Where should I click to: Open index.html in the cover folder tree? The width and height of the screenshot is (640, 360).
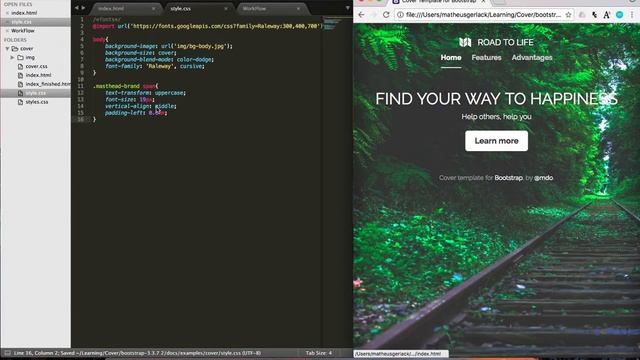pyautogui.click(x=38, y=75)
